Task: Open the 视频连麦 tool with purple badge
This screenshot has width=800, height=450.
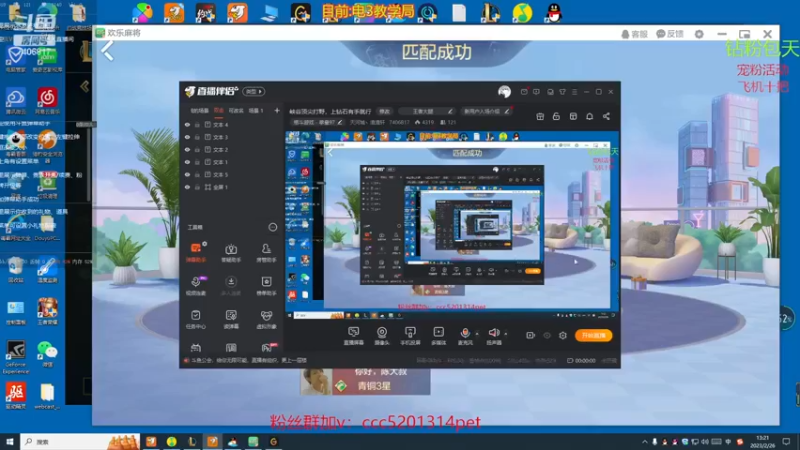Action: (x=196, y=286)
